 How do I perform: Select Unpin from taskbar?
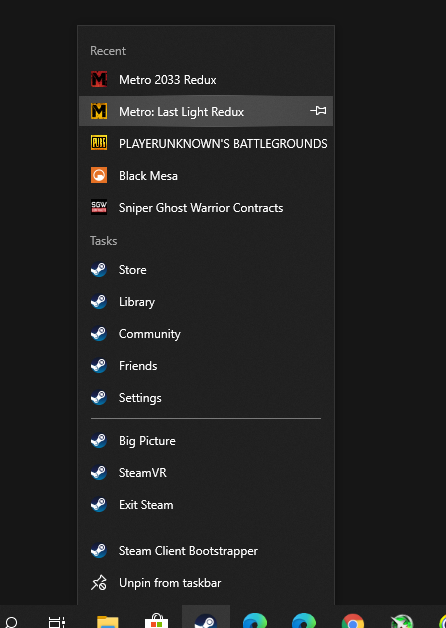pos(206,583)
